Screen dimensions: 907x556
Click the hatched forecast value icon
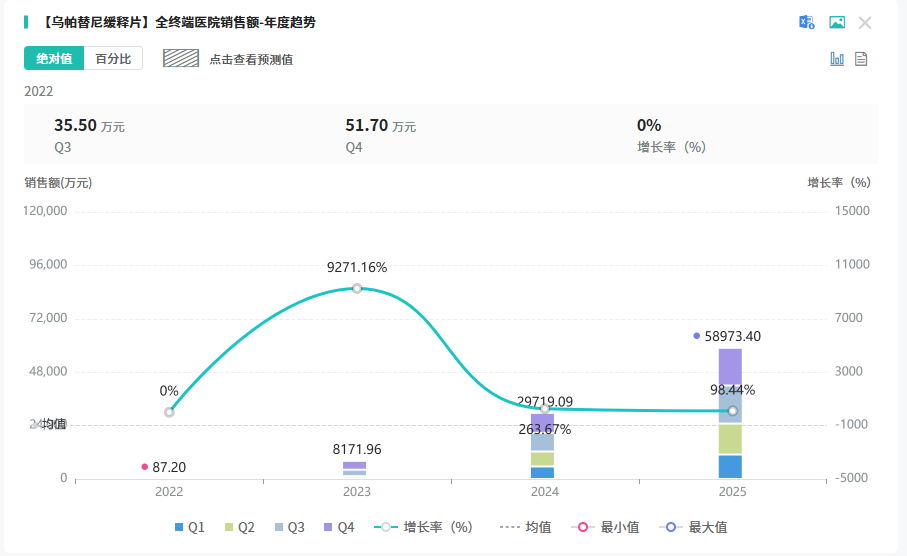point(181,59)
